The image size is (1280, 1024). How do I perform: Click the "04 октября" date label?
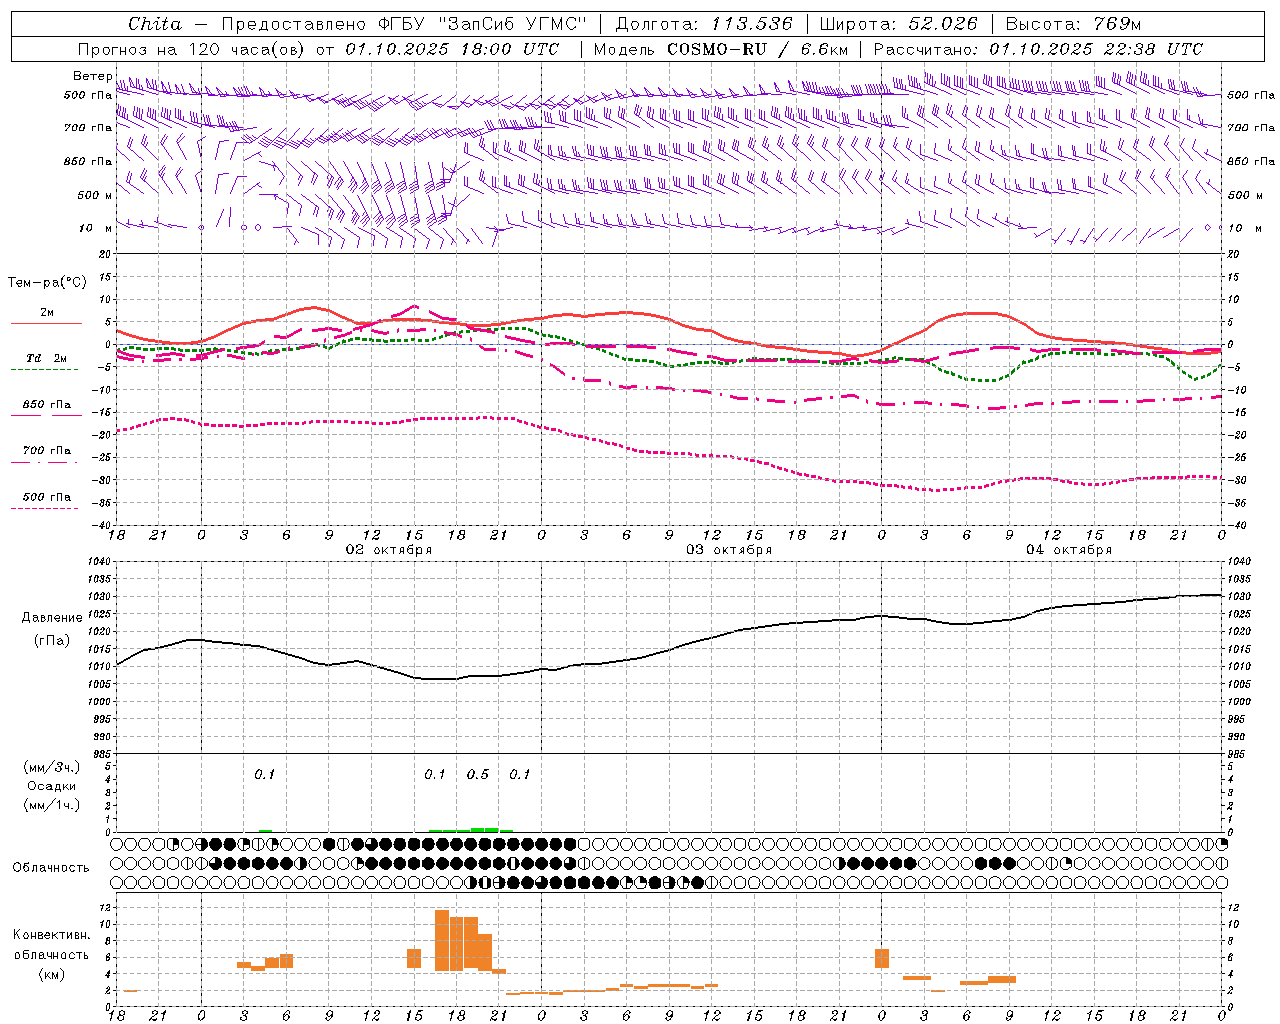tap(1069, 550)
